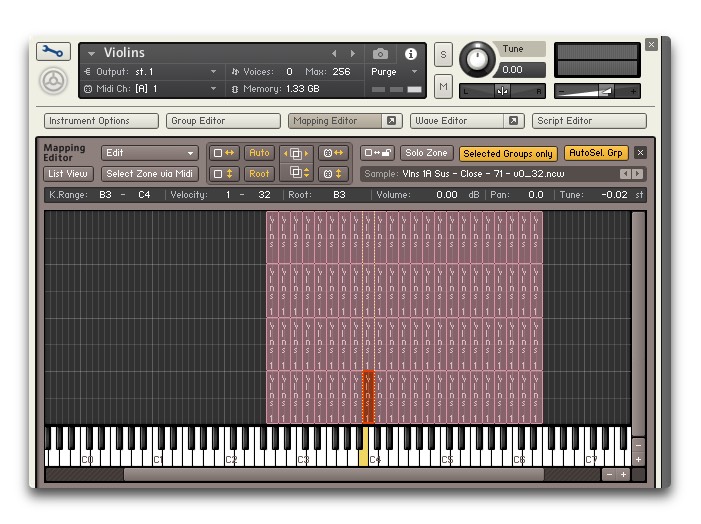Open the Script Editor tab
Screen dimensions: 701x524
(589, 121)
